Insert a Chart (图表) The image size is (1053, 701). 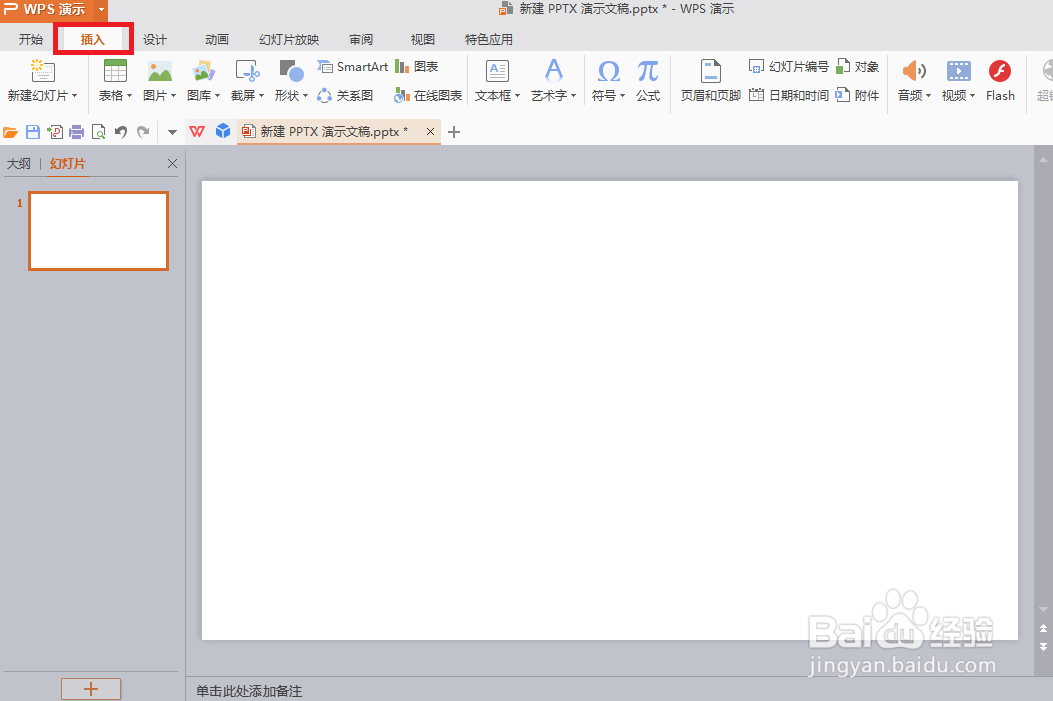(416, 66)
